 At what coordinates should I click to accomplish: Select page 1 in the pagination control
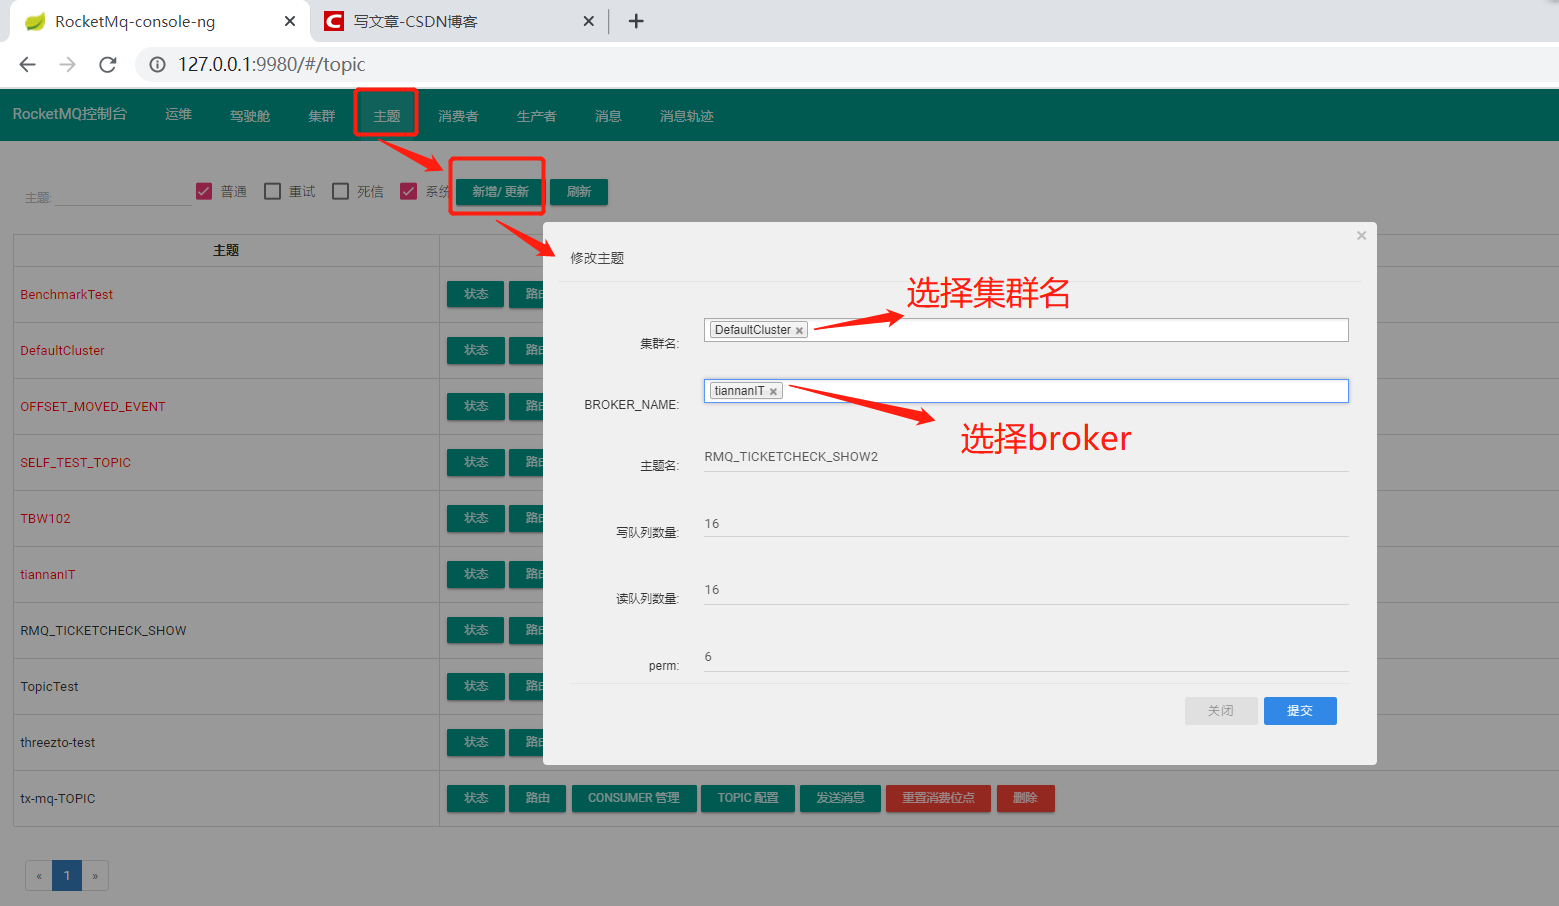coord(66,875)
